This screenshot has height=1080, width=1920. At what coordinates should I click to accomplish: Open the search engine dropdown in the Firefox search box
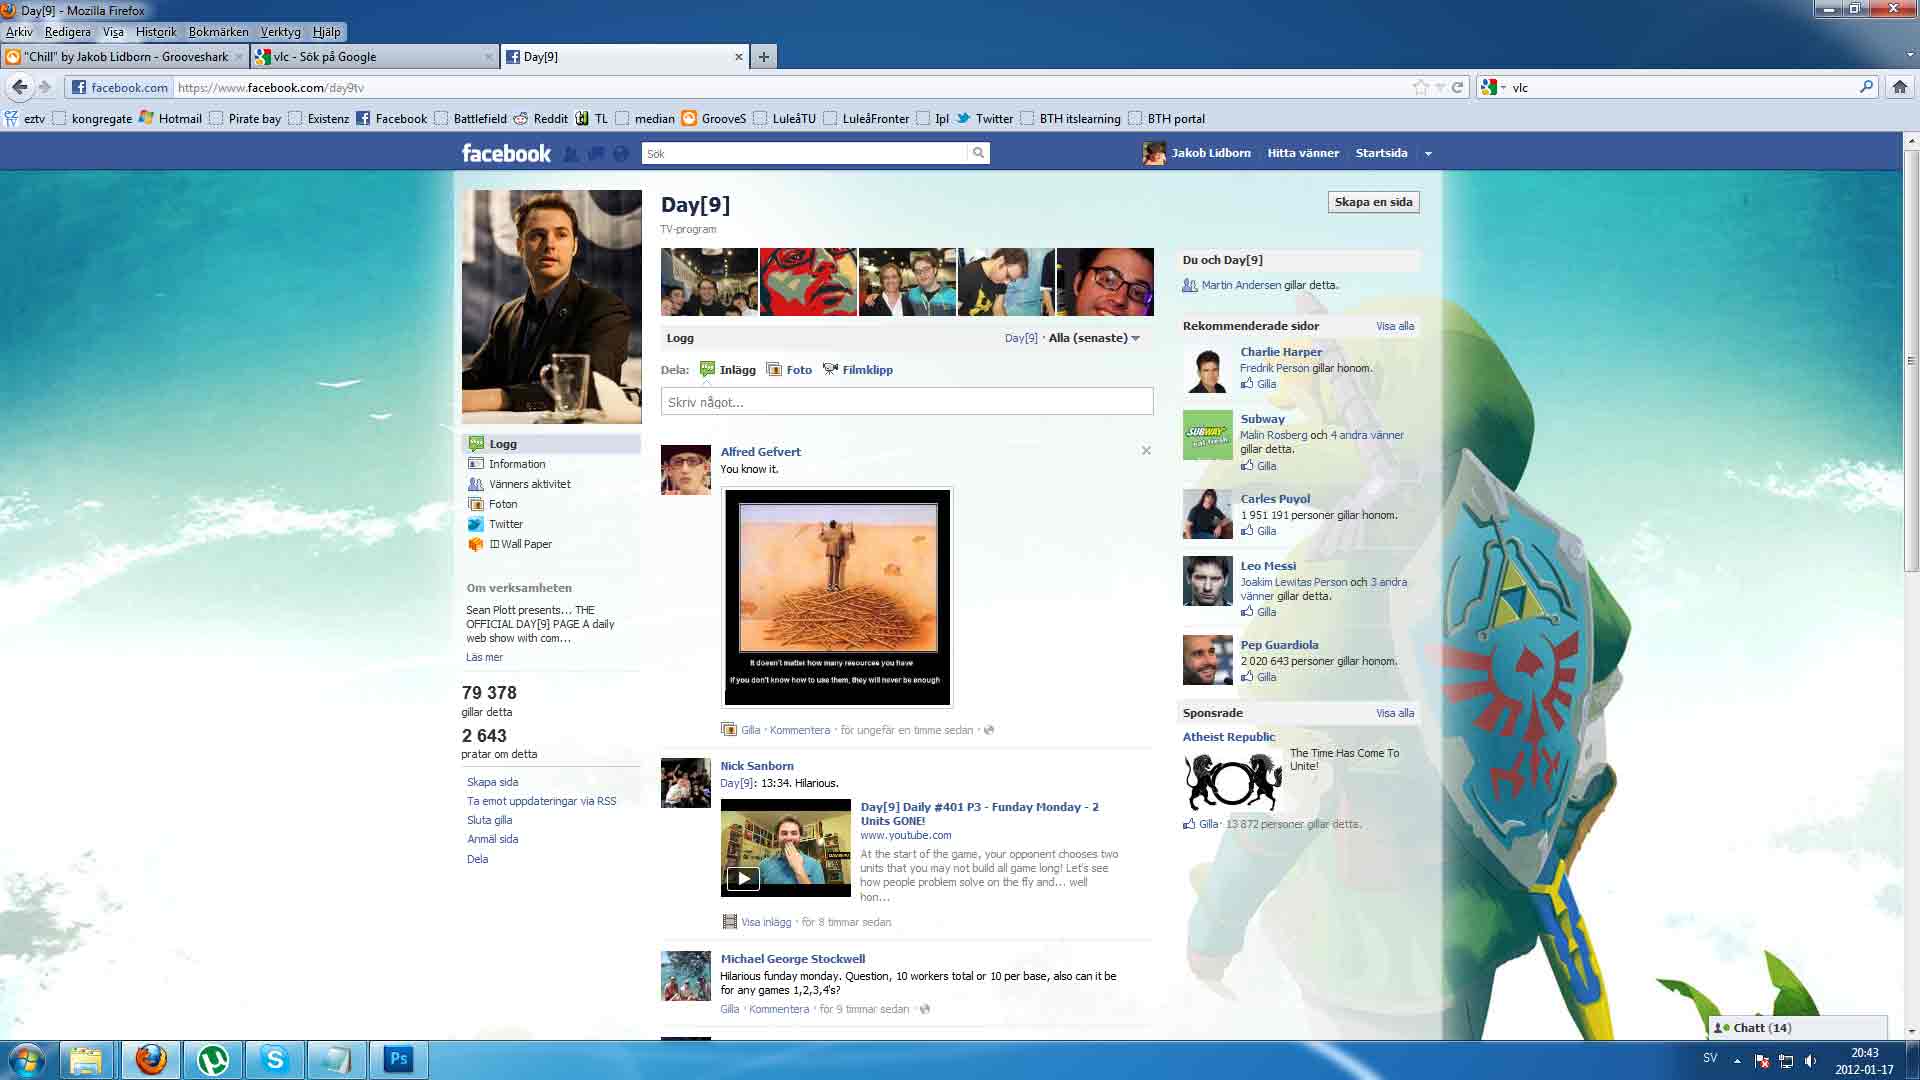(1494, 87)
